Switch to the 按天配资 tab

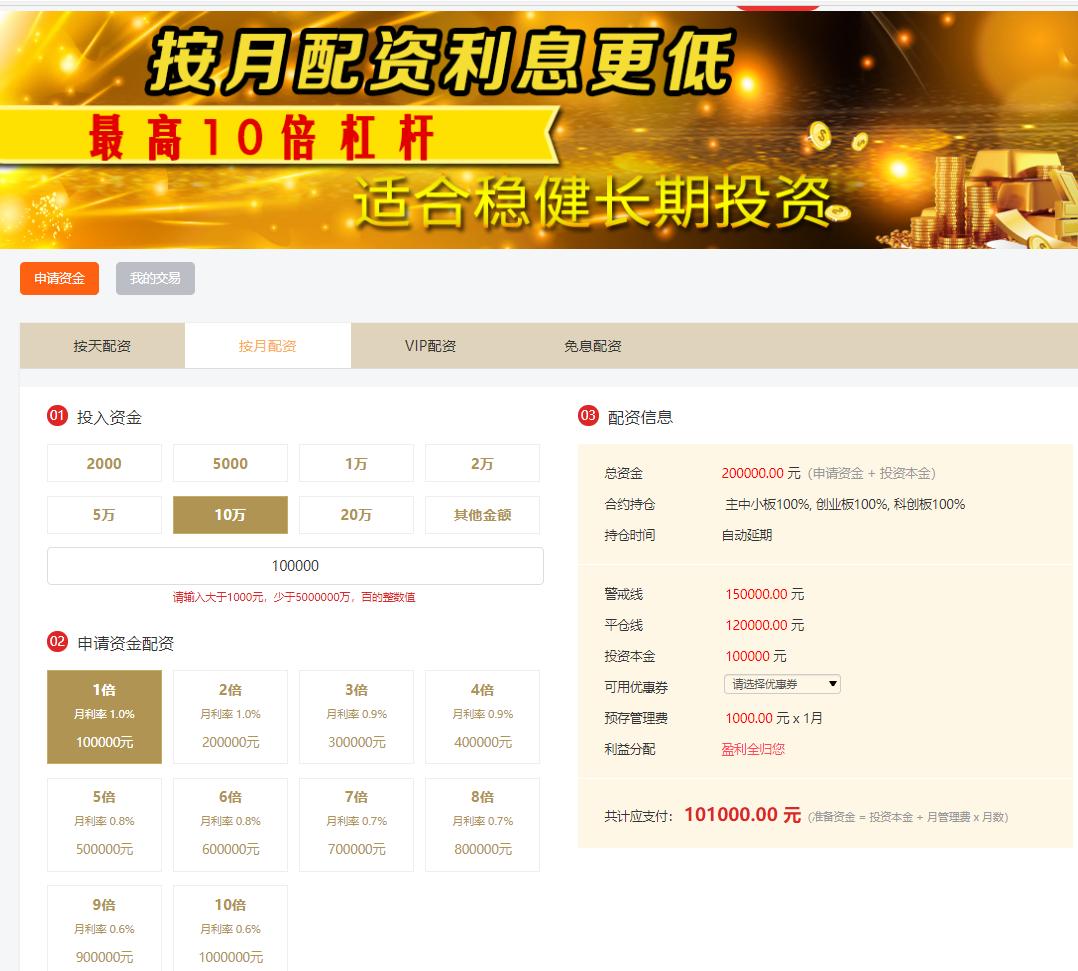coord(101,345)
